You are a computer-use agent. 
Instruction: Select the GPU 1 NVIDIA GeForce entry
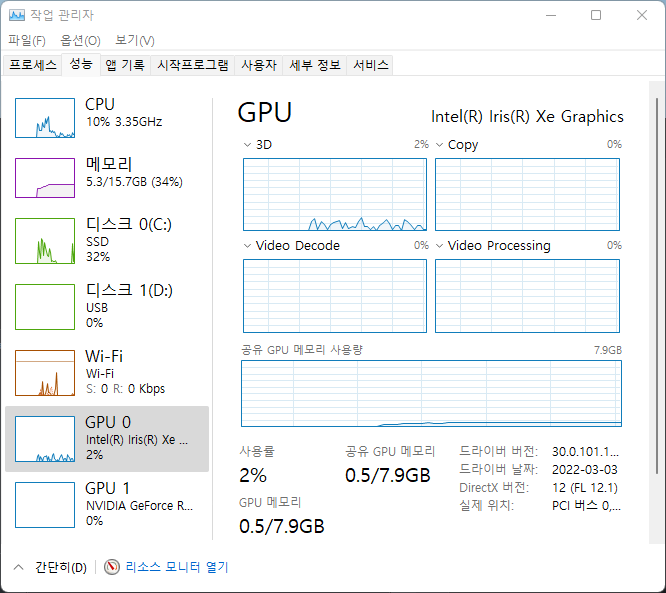tap(45, 504)
